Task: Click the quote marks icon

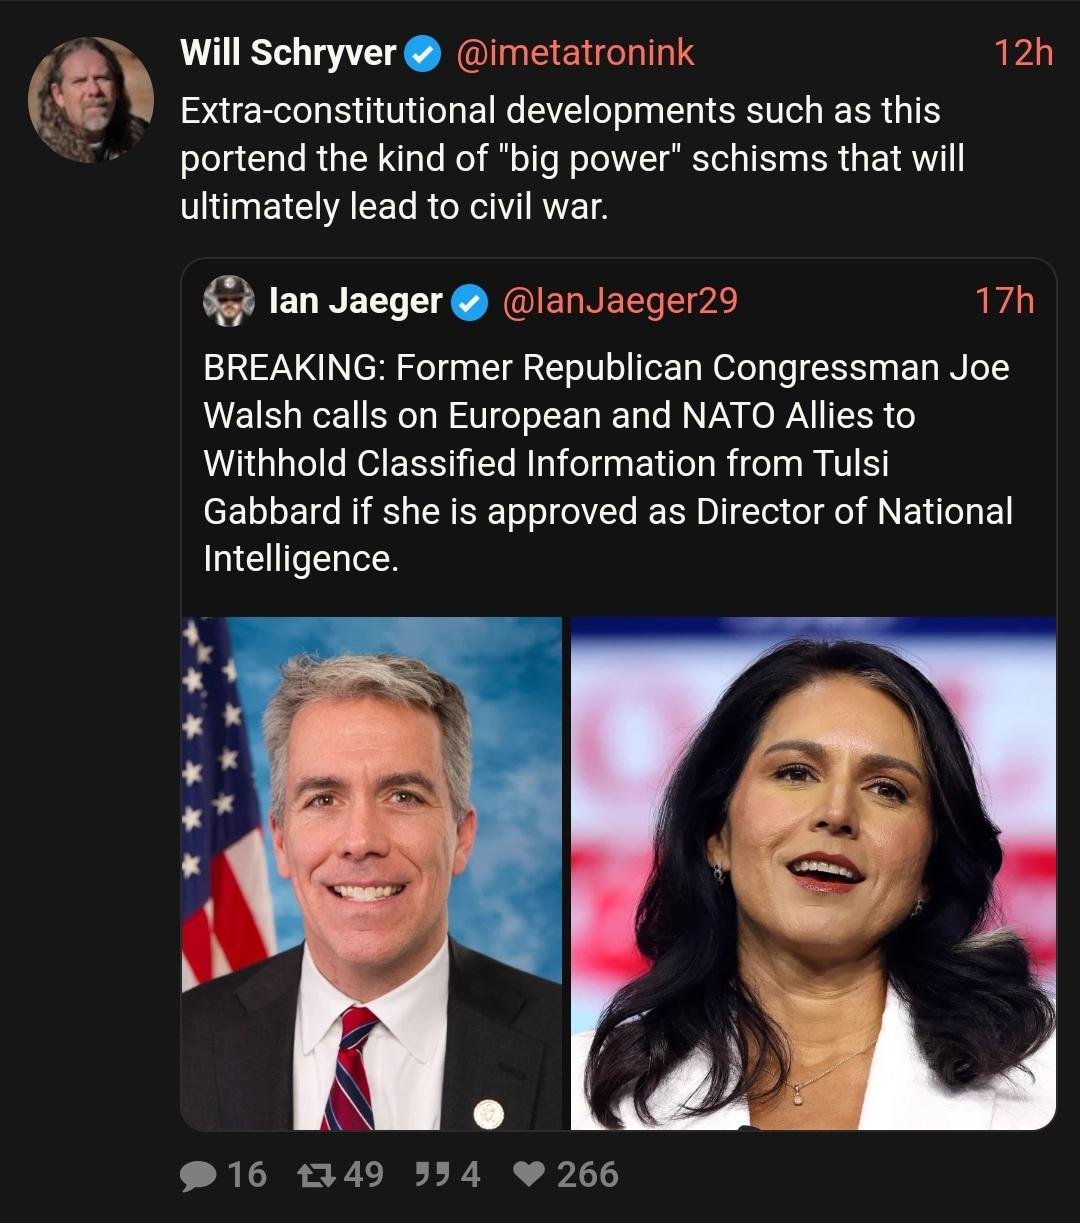Action: tap(430, 1175)
